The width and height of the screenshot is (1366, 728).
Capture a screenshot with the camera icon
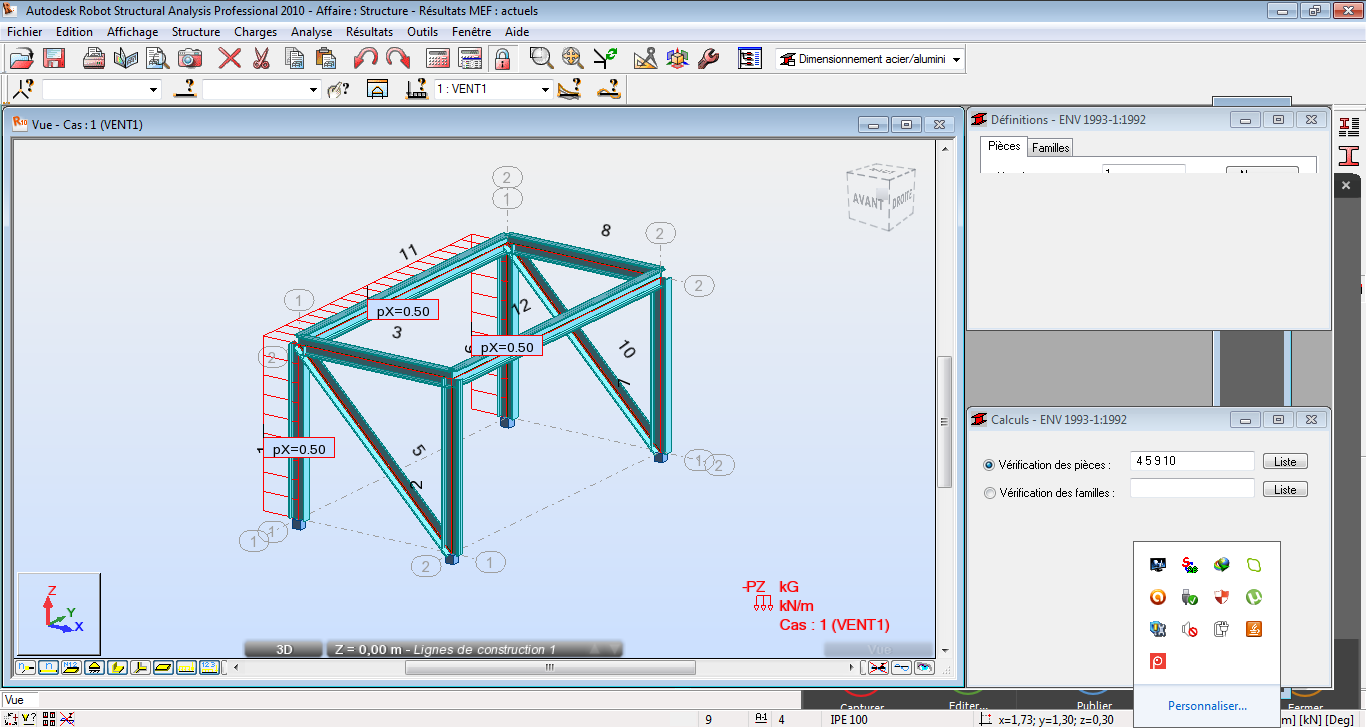190,58
